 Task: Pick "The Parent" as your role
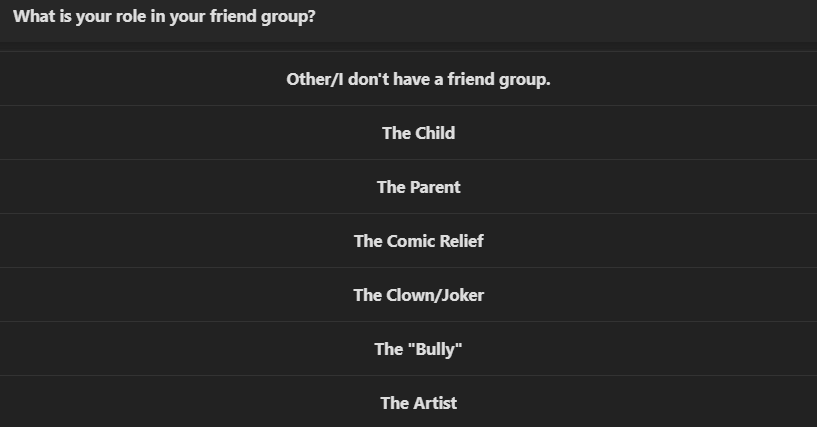418,187
